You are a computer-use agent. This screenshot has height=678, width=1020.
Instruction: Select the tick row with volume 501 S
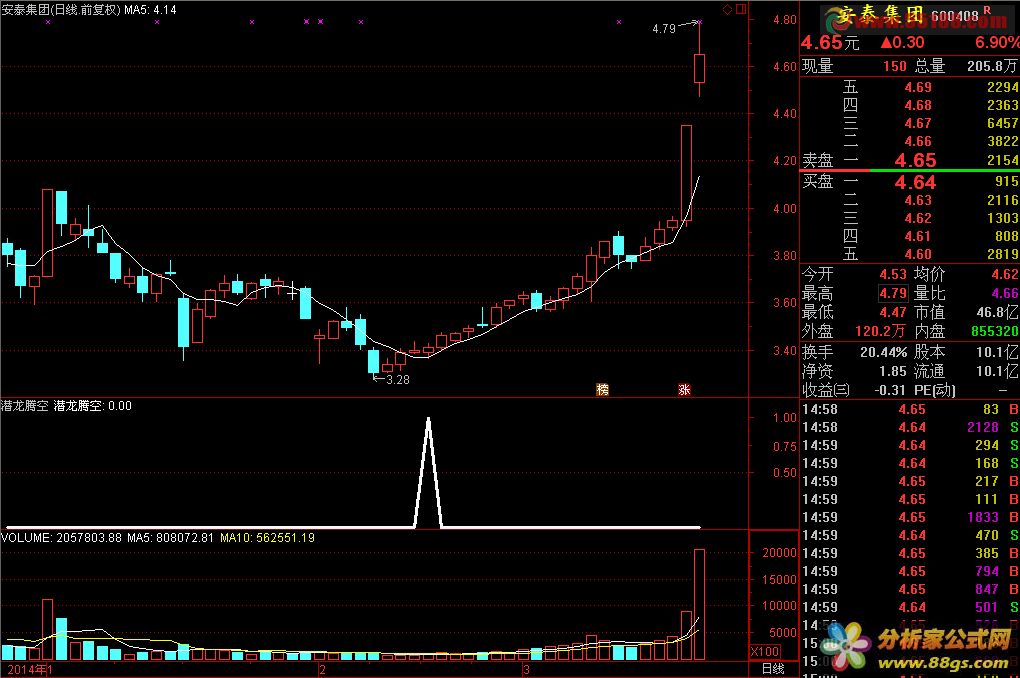910,607
